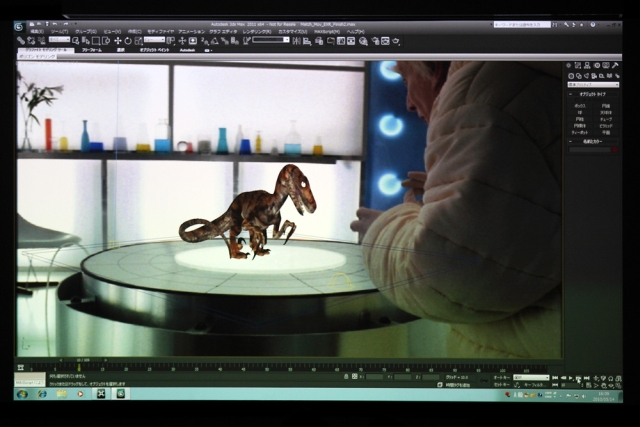Click the Unlink Selection tool icon

point(31,40)
